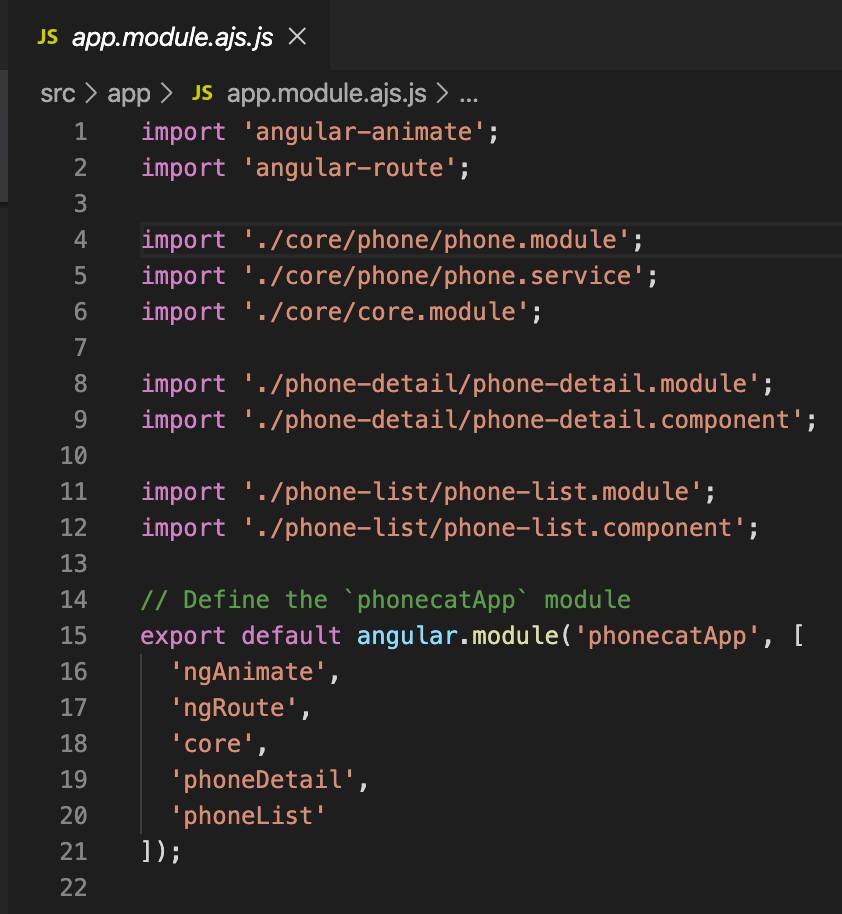Expand the chevron after app.module.ajs.js breadcrumb
842x914 pixels.
coord(443,94)
